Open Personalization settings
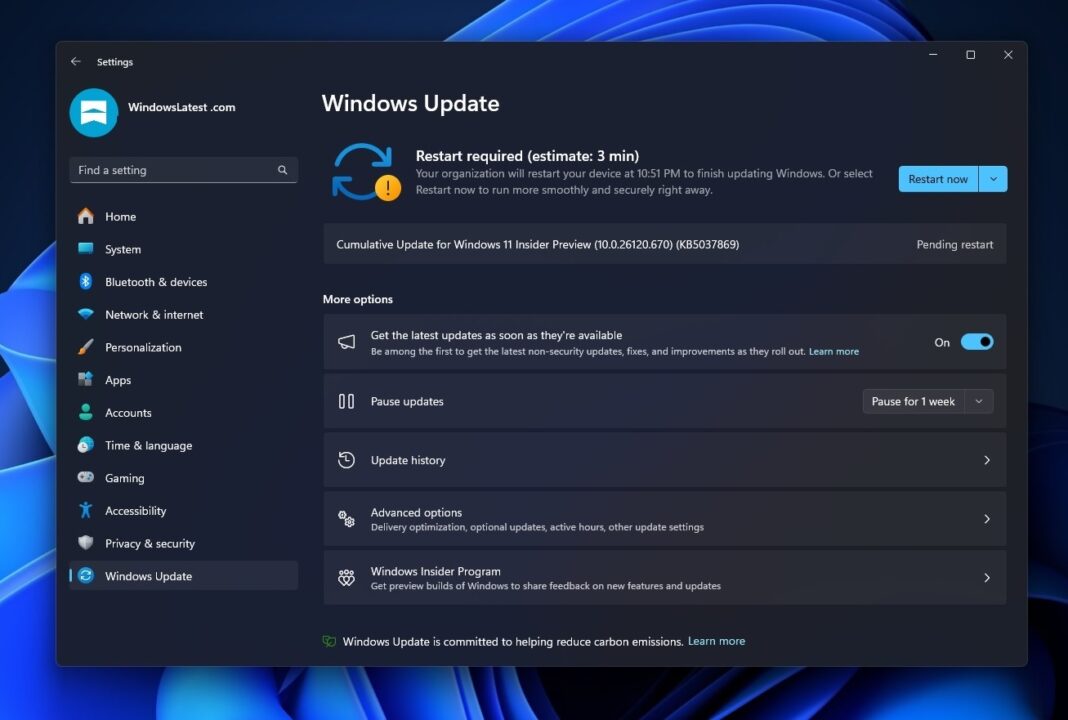1068x720 pixels. pyautogui.click(x=145, y=347)
